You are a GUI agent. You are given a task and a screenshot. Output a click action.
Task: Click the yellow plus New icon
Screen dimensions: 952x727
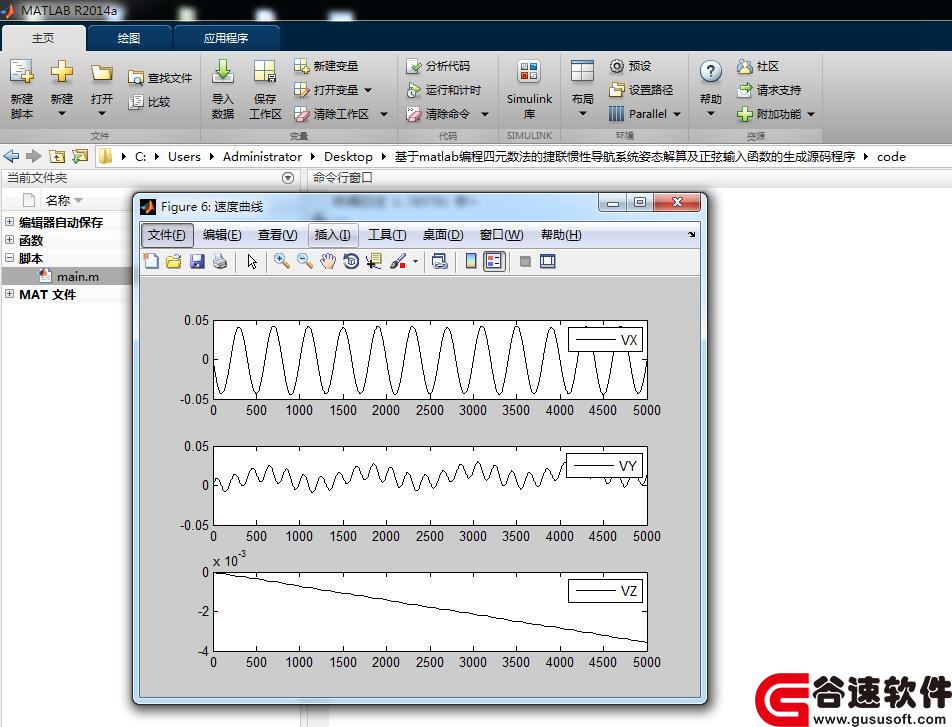click(61, 72)
